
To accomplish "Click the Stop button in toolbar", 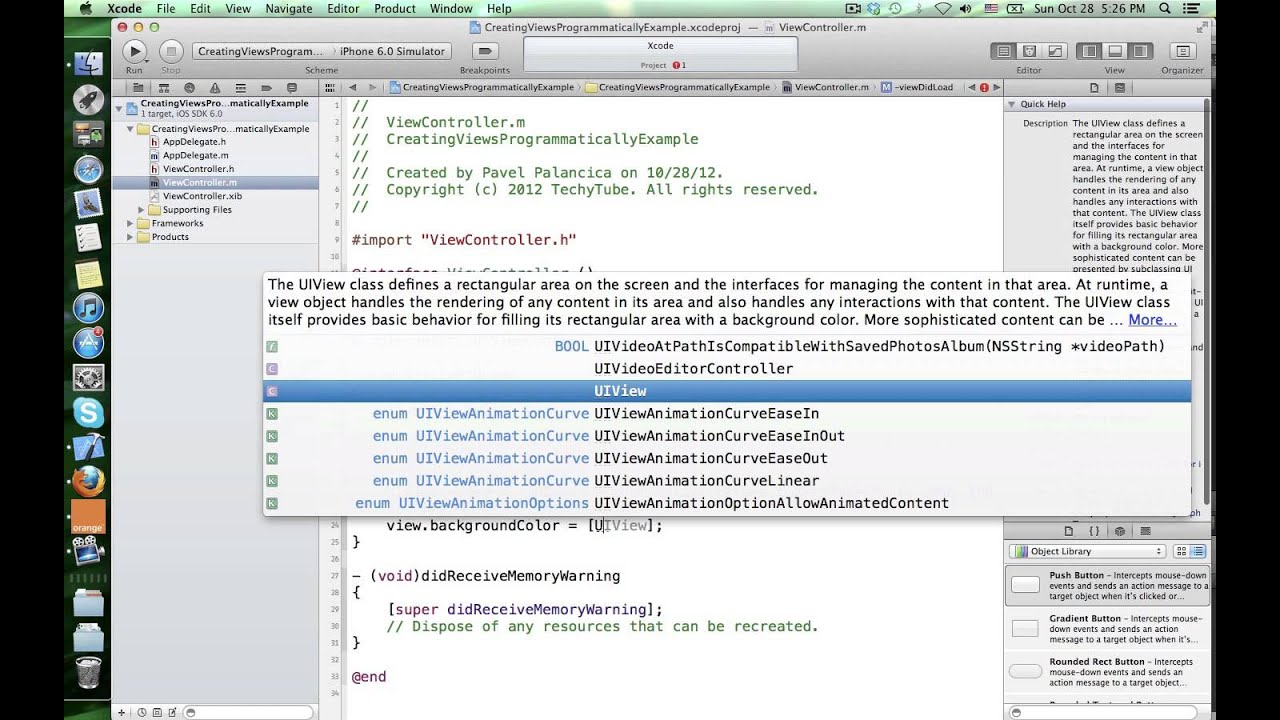I will point(171,51).
